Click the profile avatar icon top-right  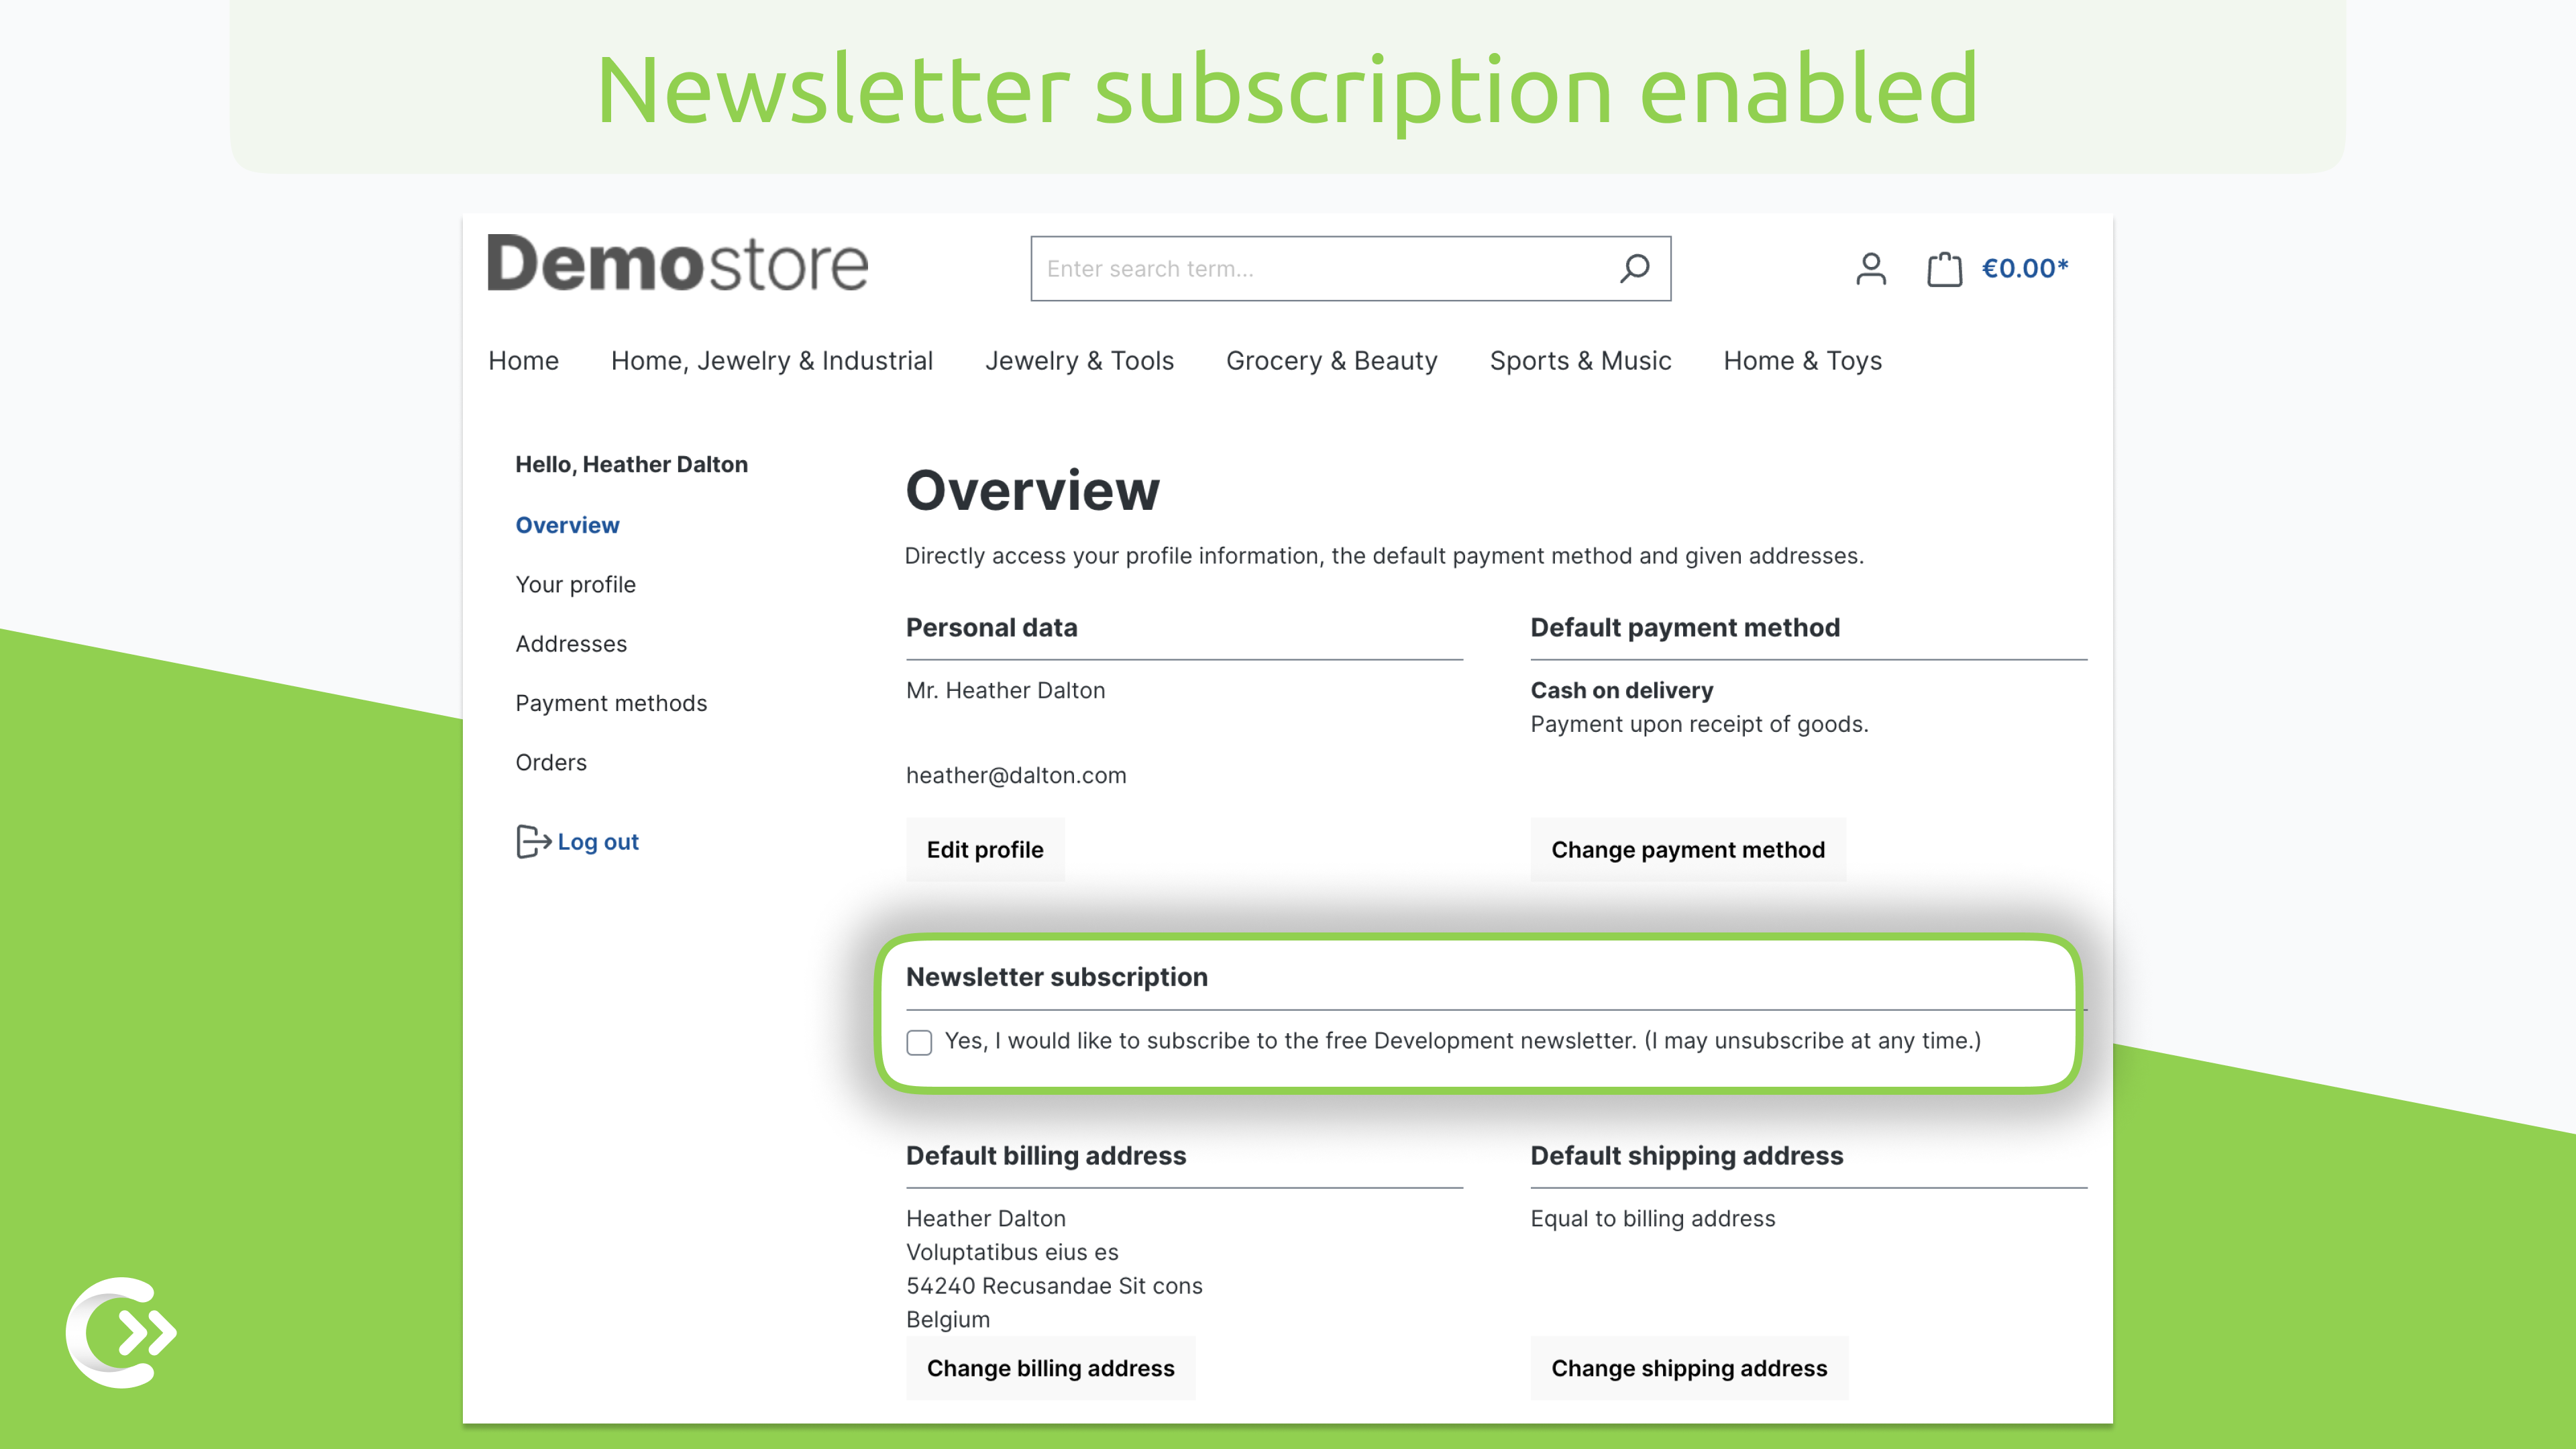(1870, 267)
